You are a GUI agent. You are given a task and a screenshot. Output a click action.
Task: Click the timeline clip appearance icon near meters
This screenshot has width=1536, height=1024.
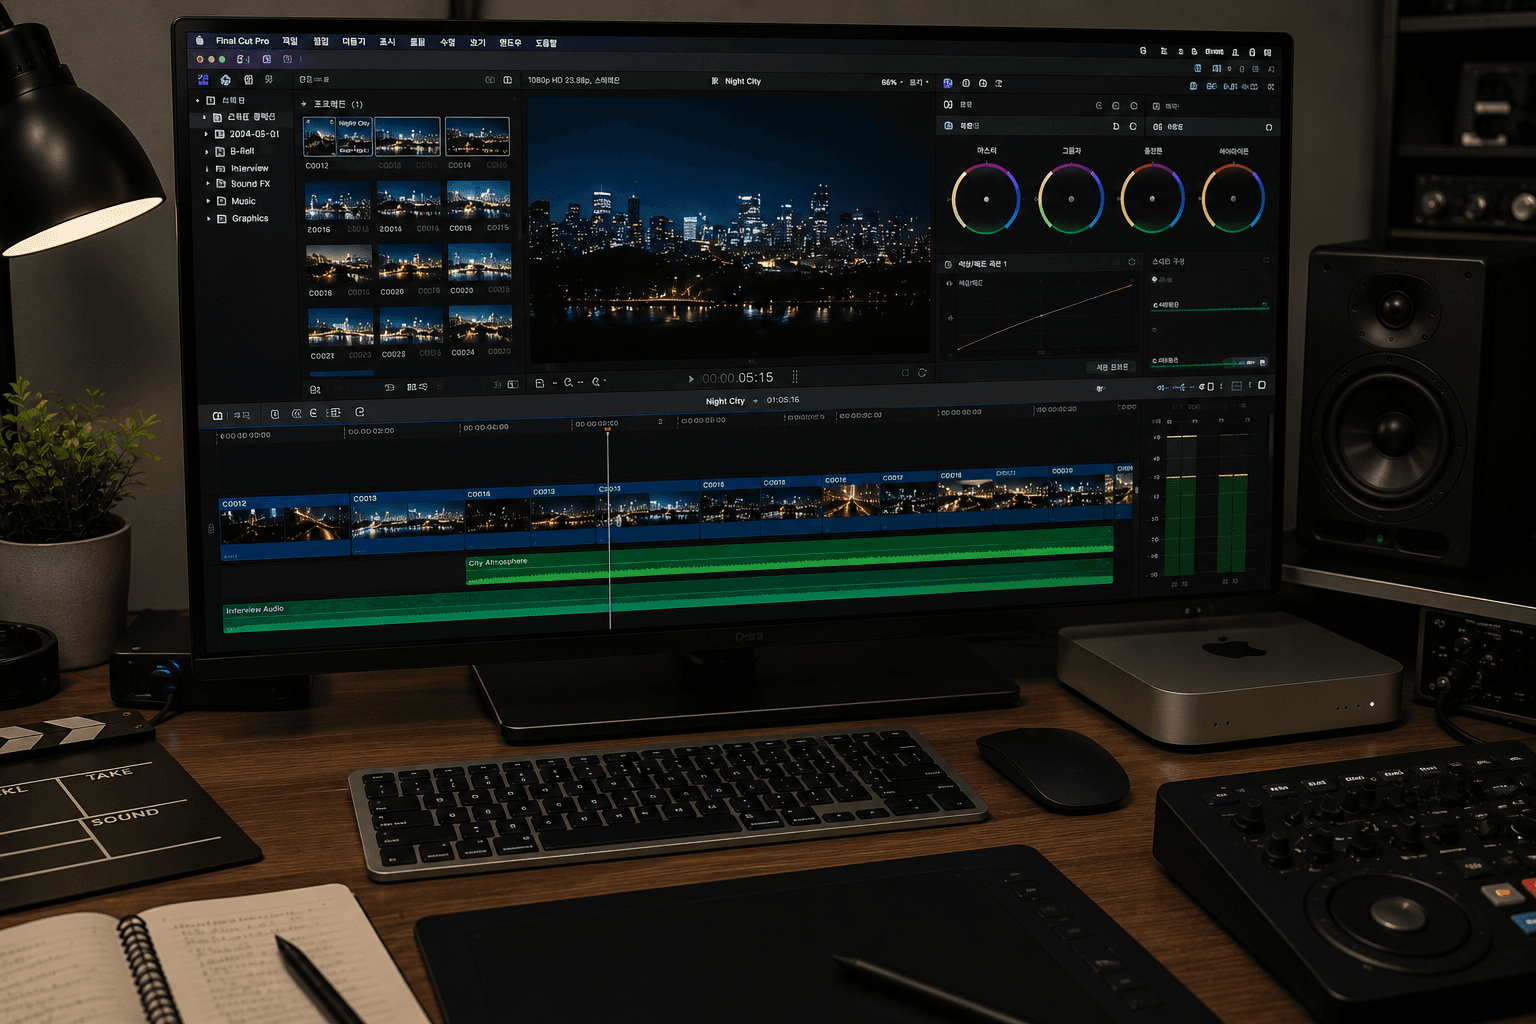1237,386
